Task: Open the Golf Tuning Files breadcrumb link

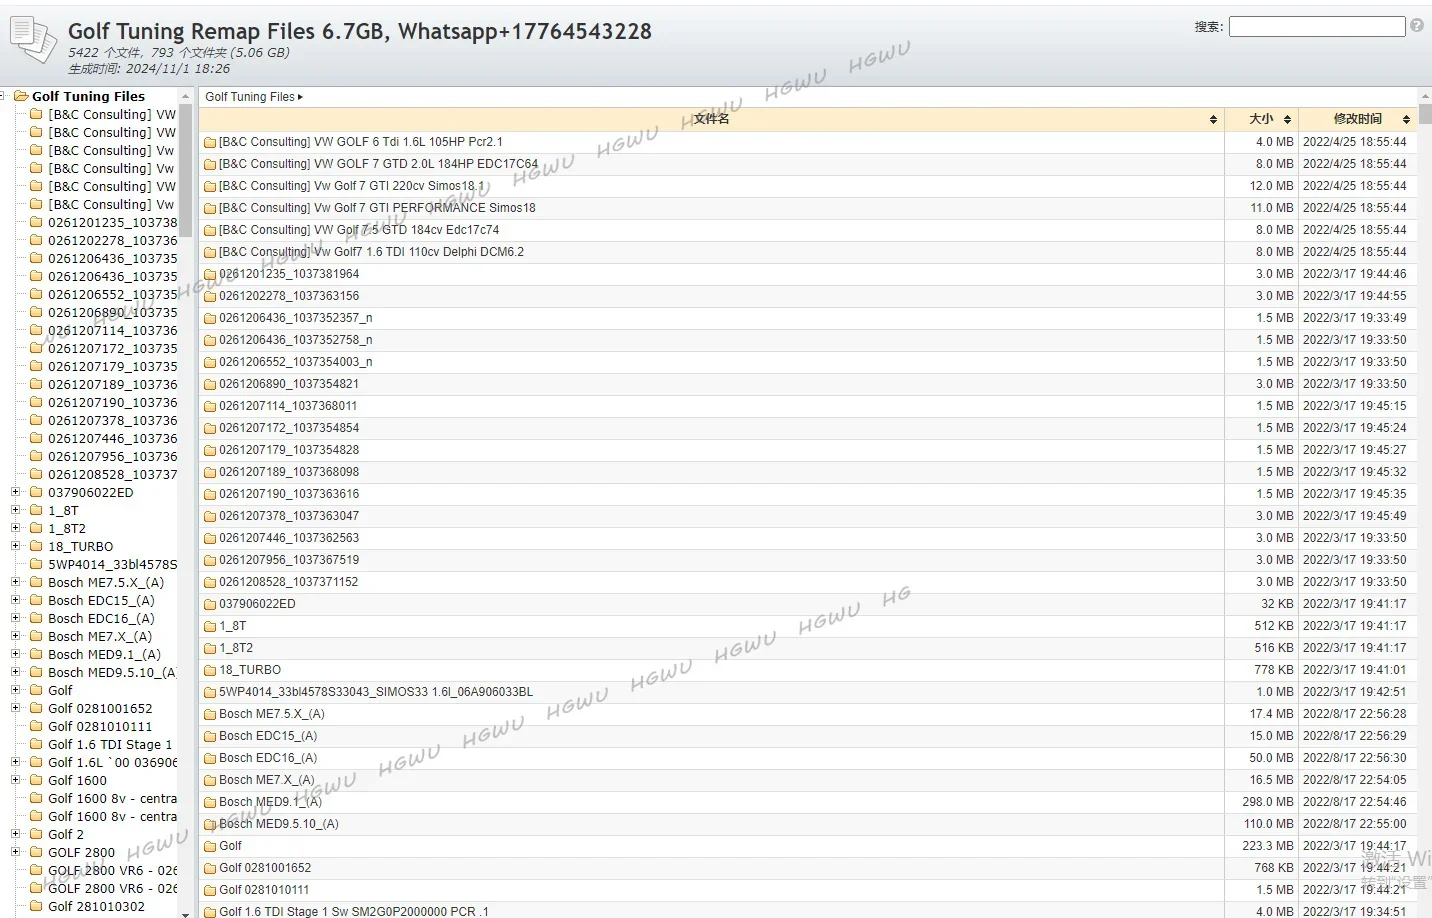Action: [x=250, y=97]
